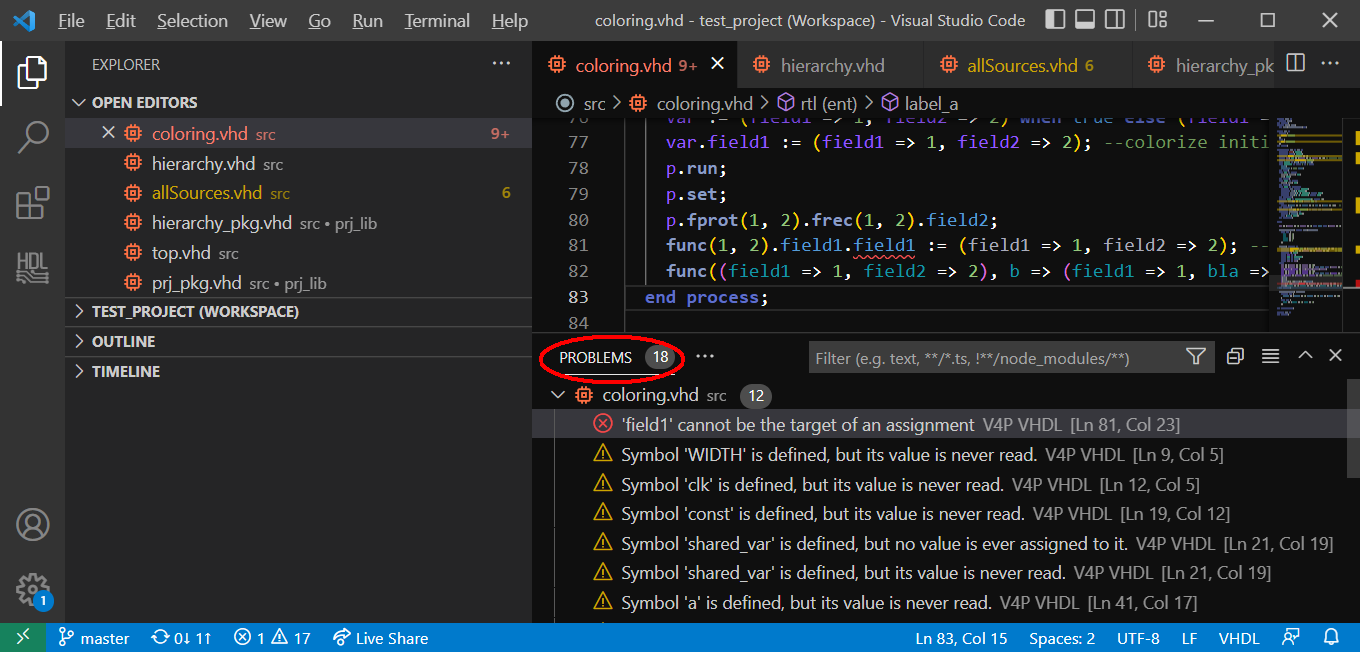Start Live Share from status bar
This screenshot has width=1360, height=652.
pos(380,638)
